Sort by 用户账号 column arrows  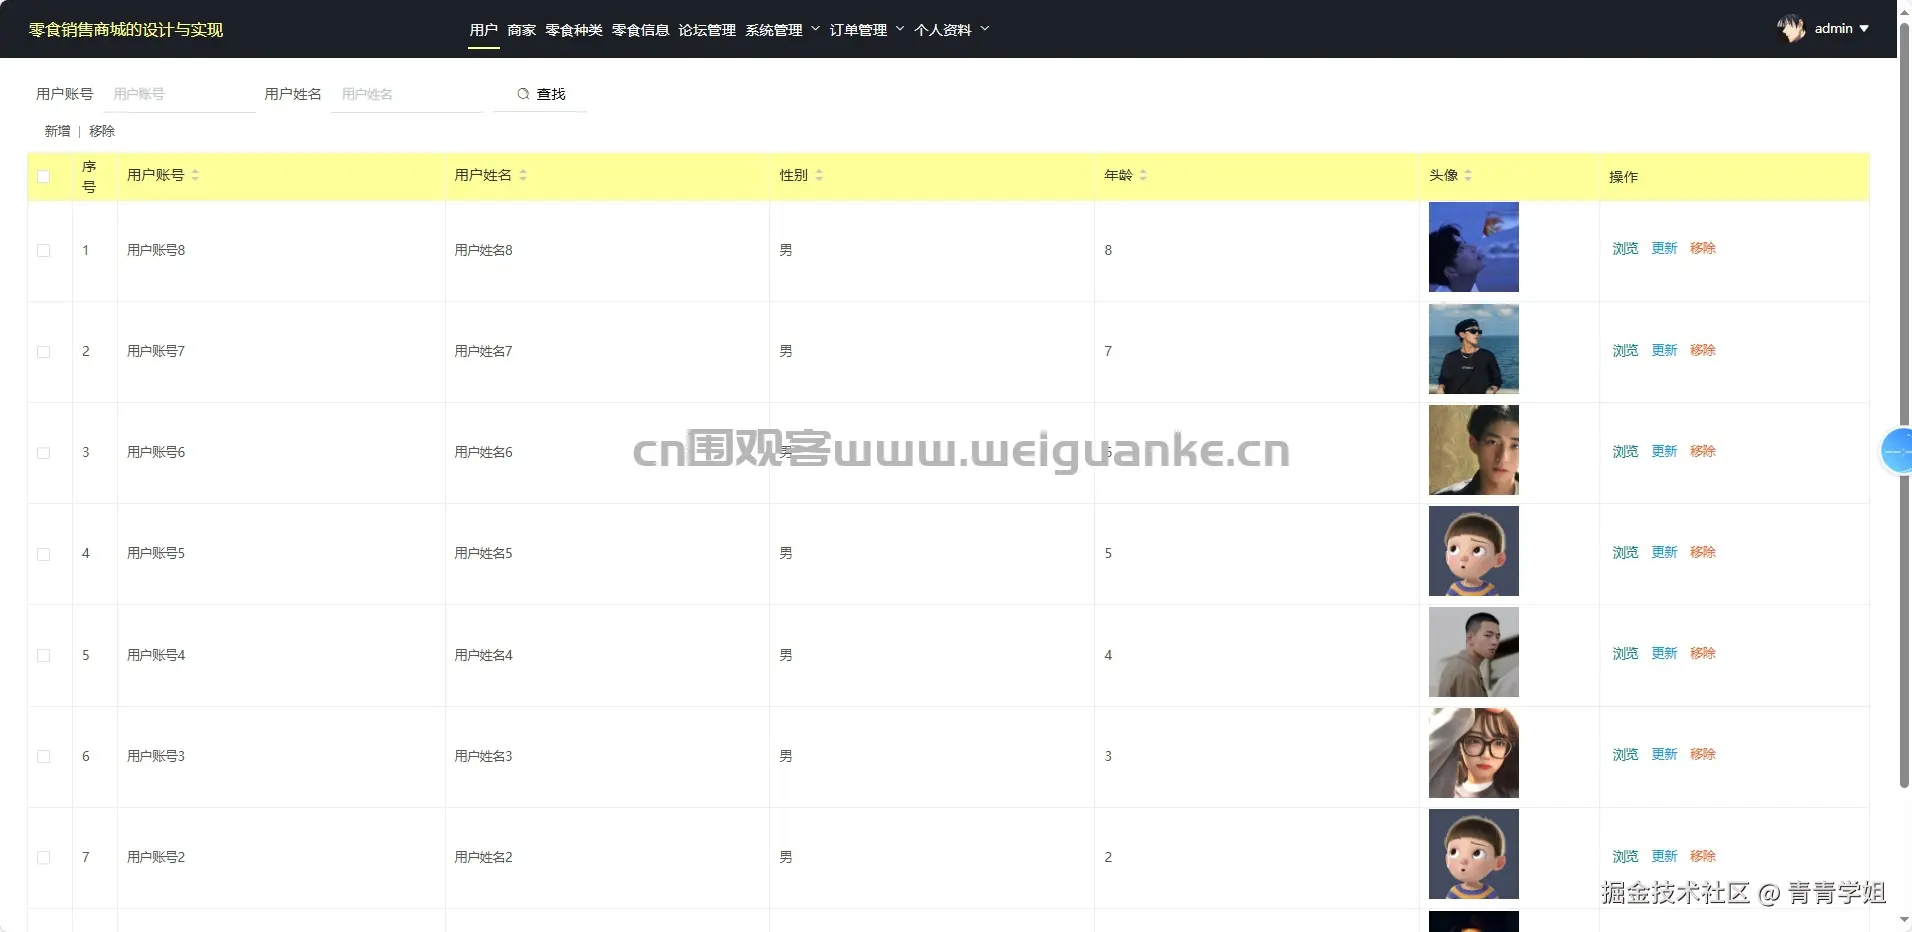click(x=195, y=175)
